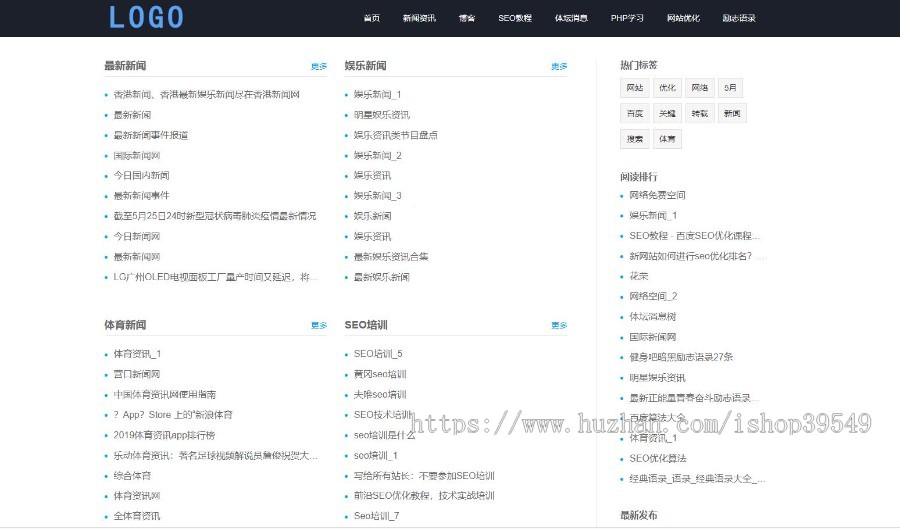The height and width of the screenshot is (529, 900).
Task: Click 更多 beside the 娱乐新闻 heading
Action: pos(559,67)
